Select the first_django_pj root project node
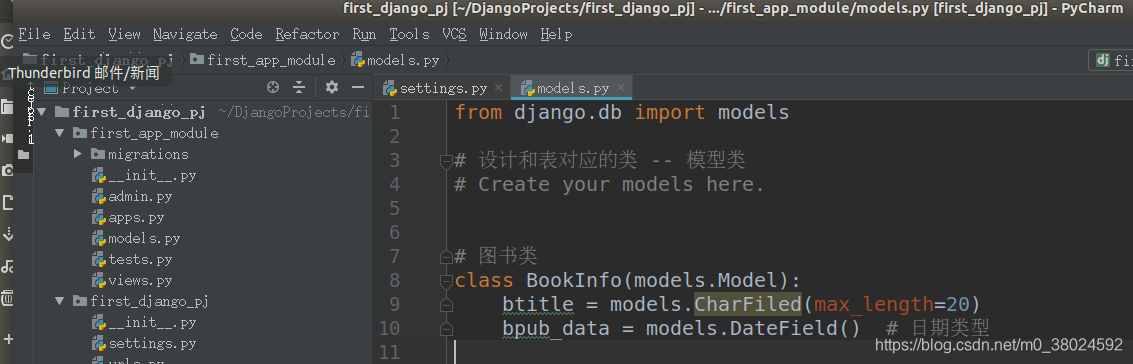Viewport: 1133px width, 364px height. click(139, 112)
